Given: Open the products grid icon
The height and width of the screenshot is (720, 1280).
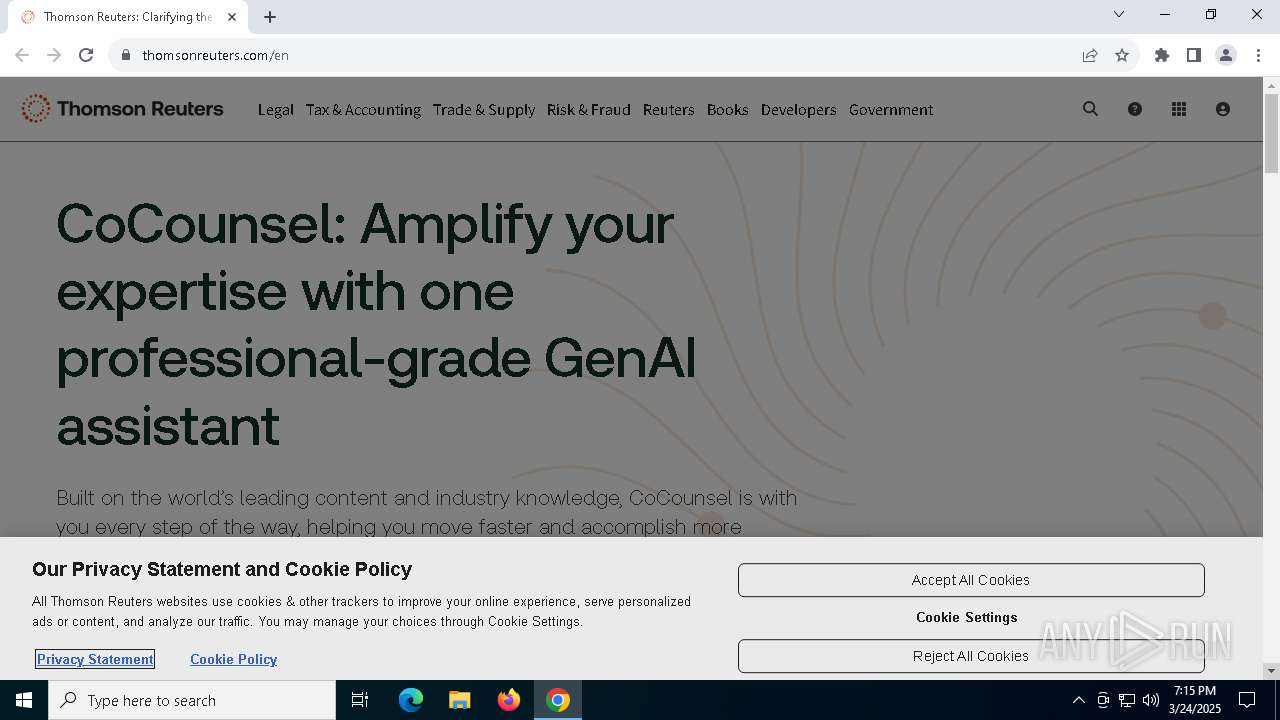Looking at the screenshot, I should click(x=1178, y=109).
